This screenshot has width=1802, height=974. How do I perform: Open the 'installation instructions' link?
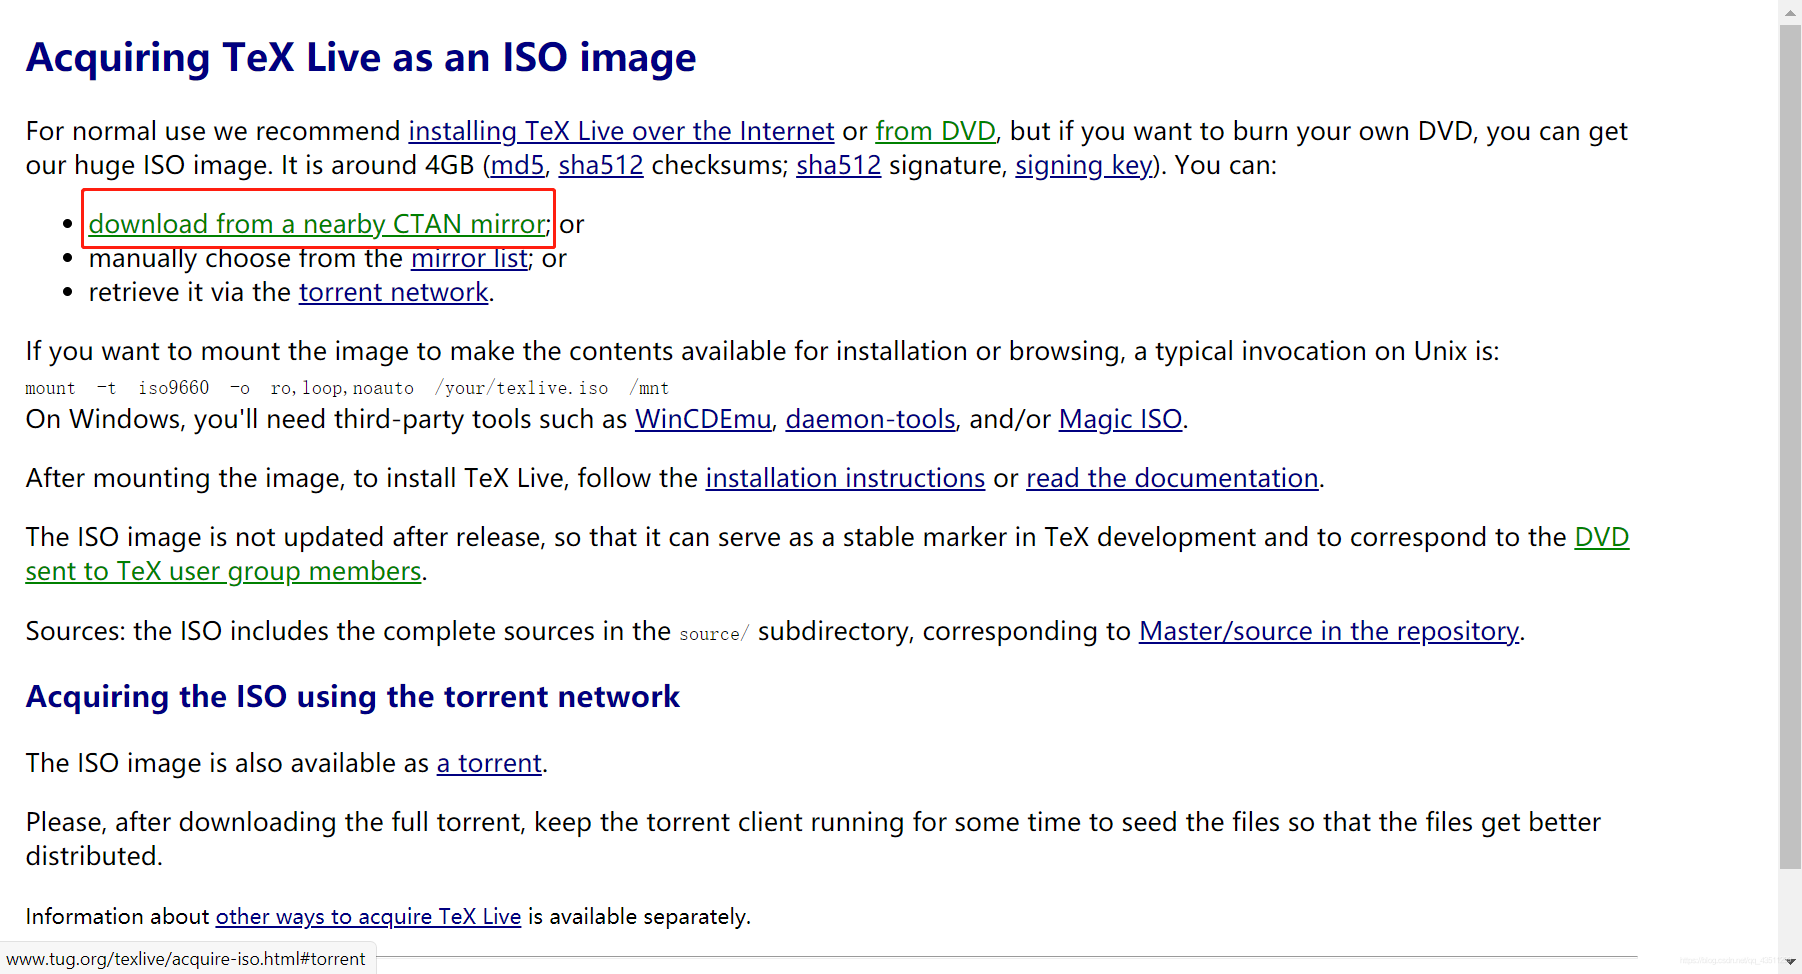(x=845, y=478)
